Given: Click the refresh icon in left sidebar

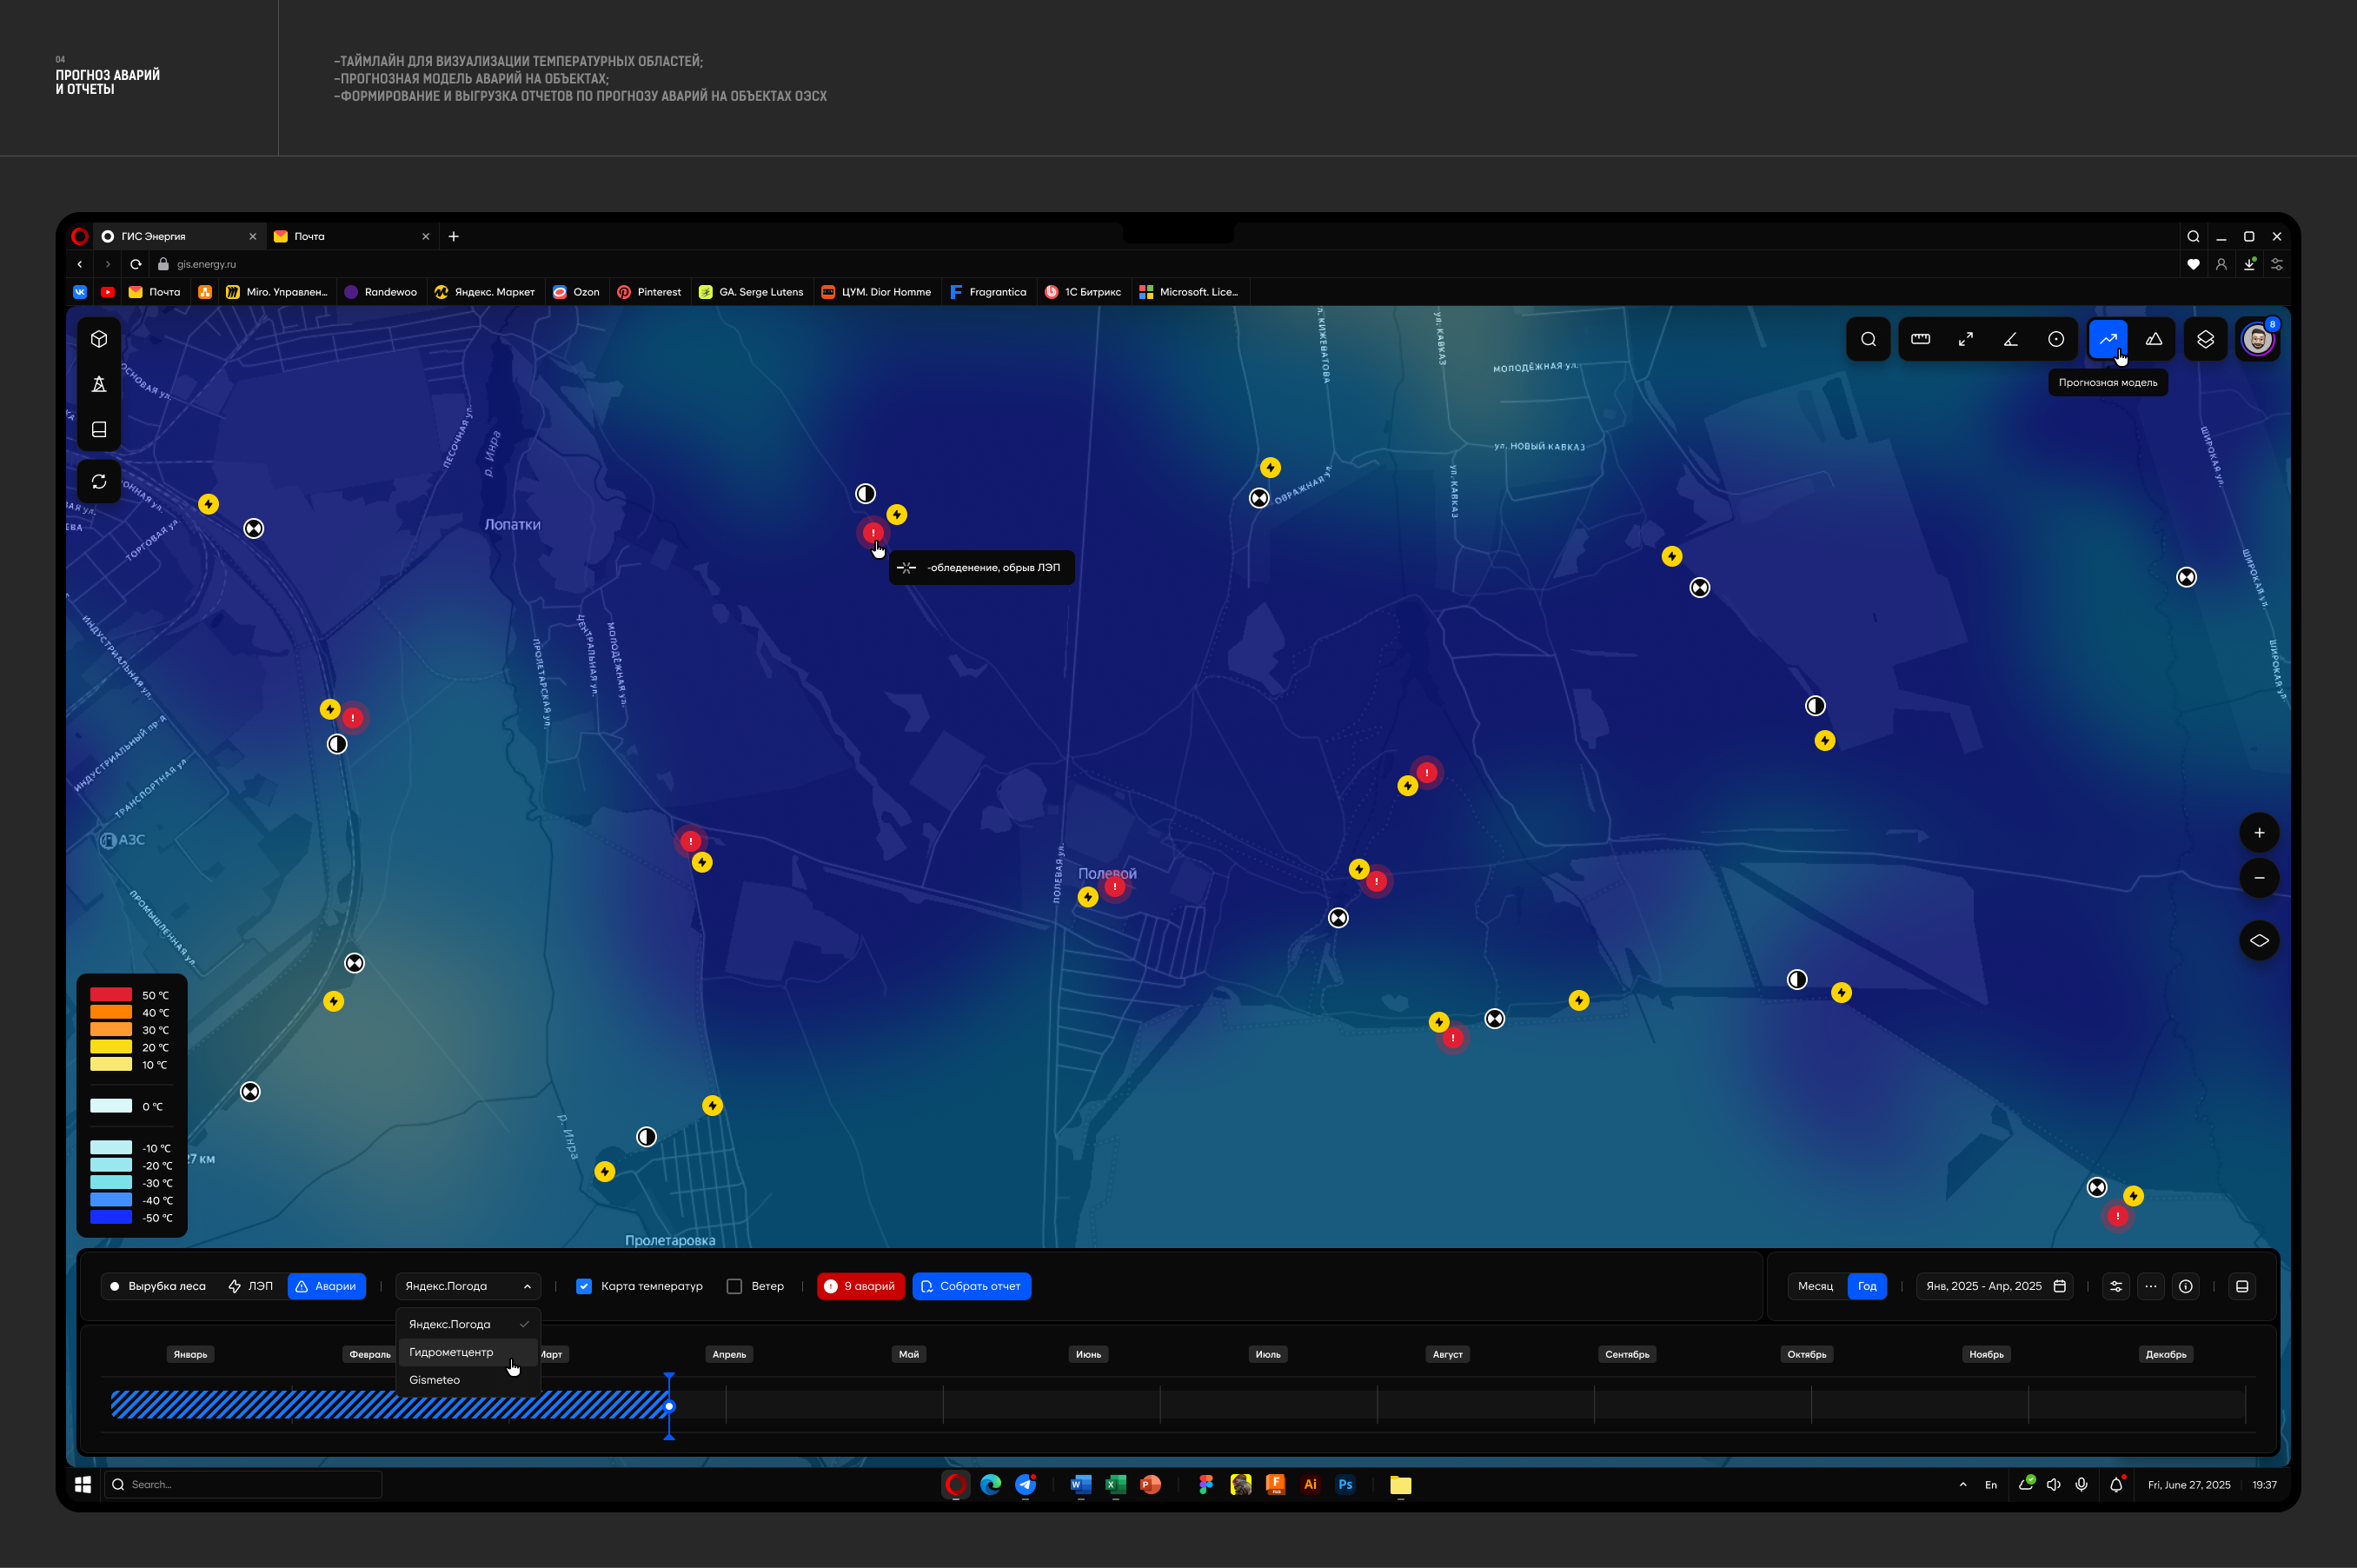Looking at the screenshot, I should (x=99, y=482).
